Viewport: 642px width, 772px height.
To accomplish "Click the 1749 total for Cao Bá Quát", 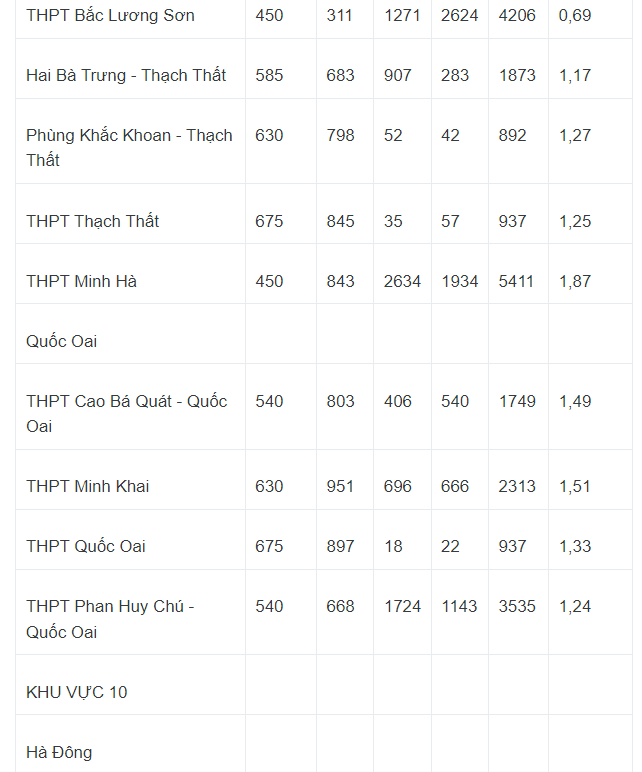I will (x=517, y=401).
